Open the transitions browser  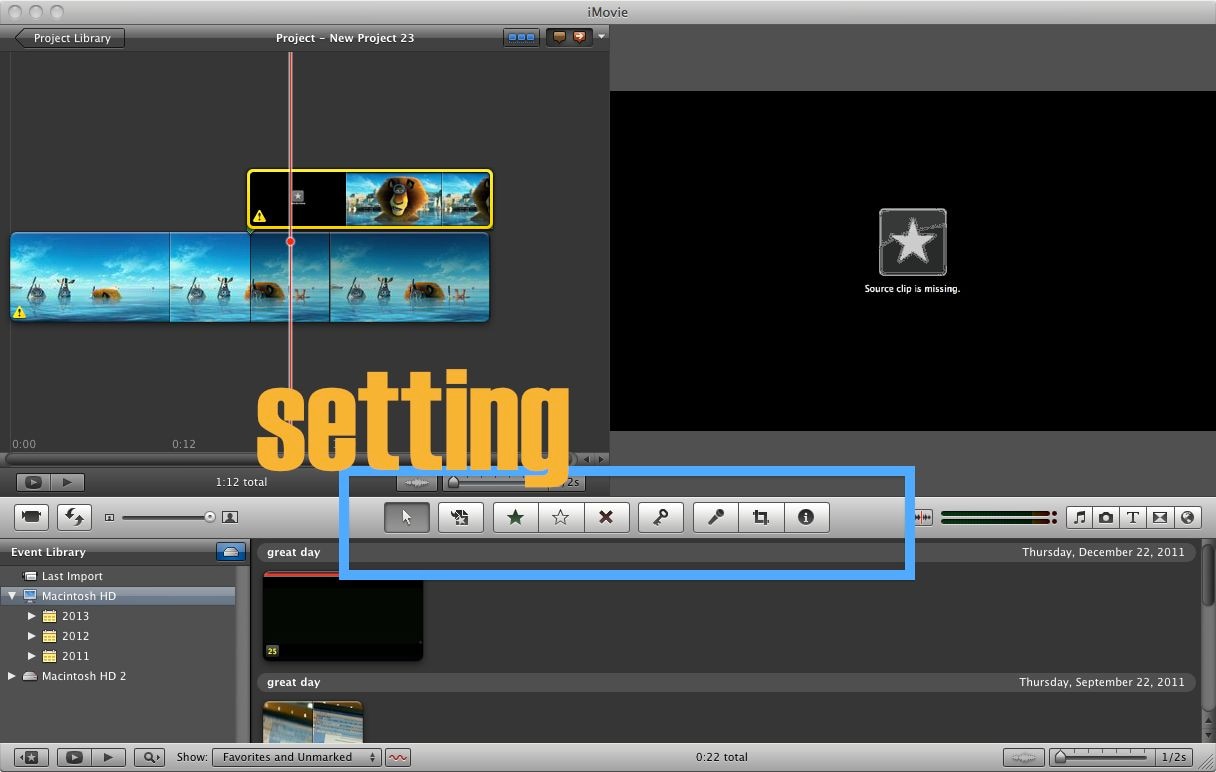point(1160,517)
